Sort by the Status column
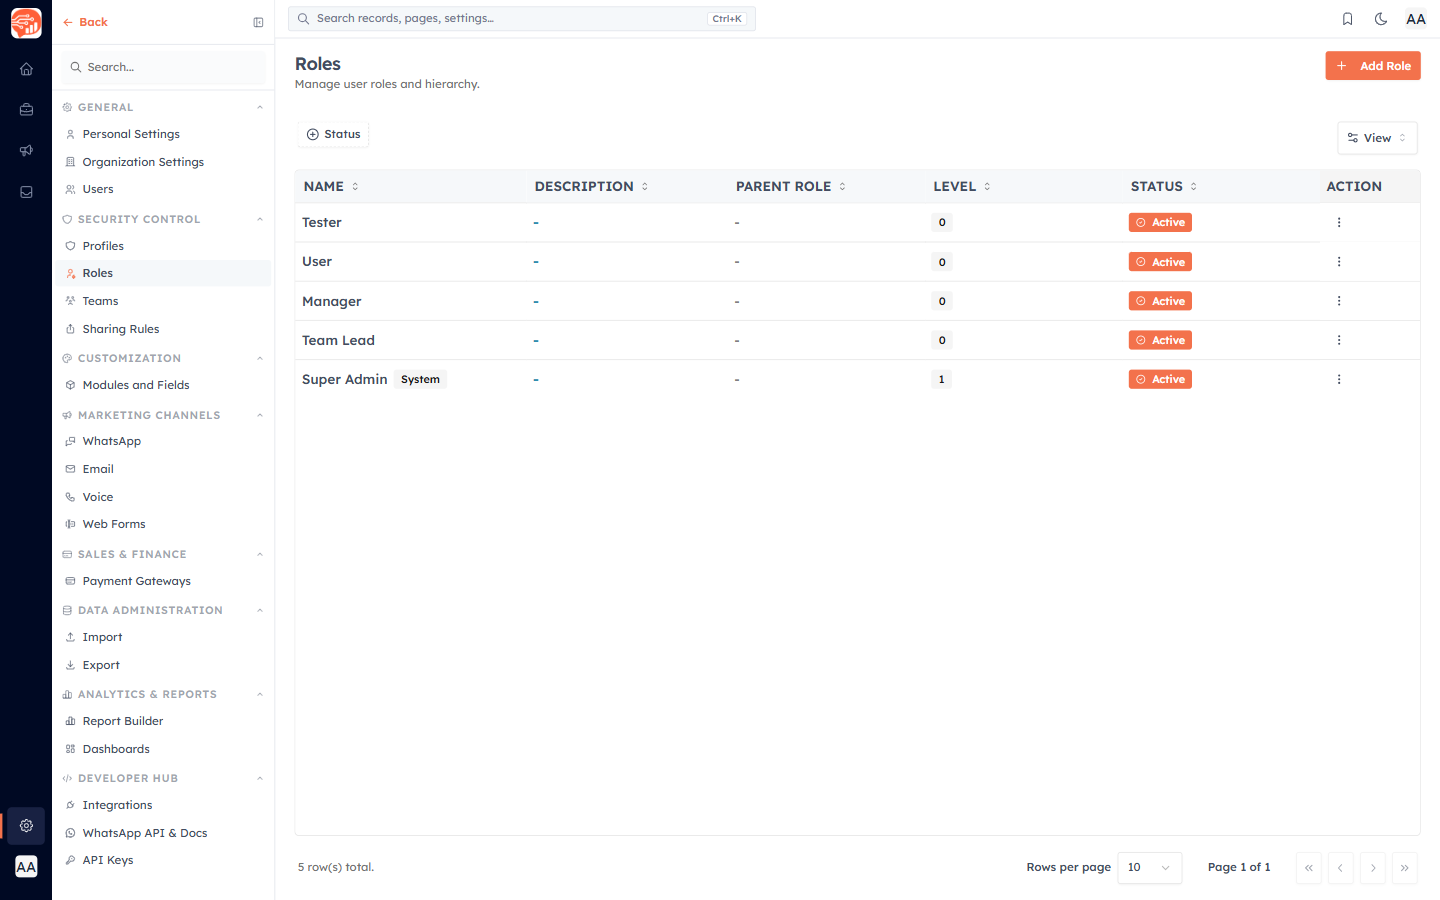This screenshot has width=1440, height=900. (x=1164, y=187)
